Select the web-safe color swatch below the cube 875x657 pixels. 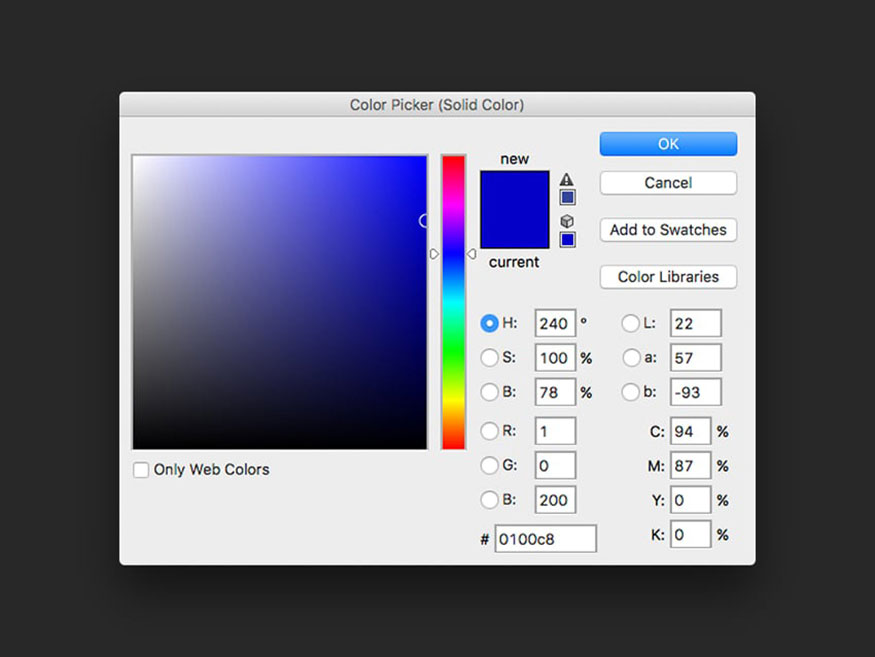click(x=568, y=239)
